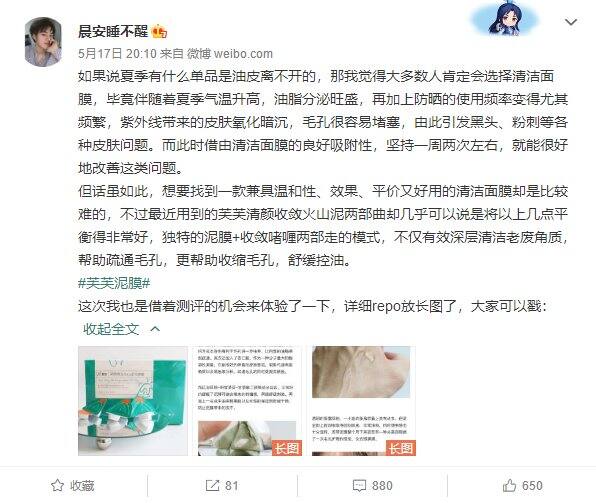Click the 长图 label on third image

tap(401, 448)
